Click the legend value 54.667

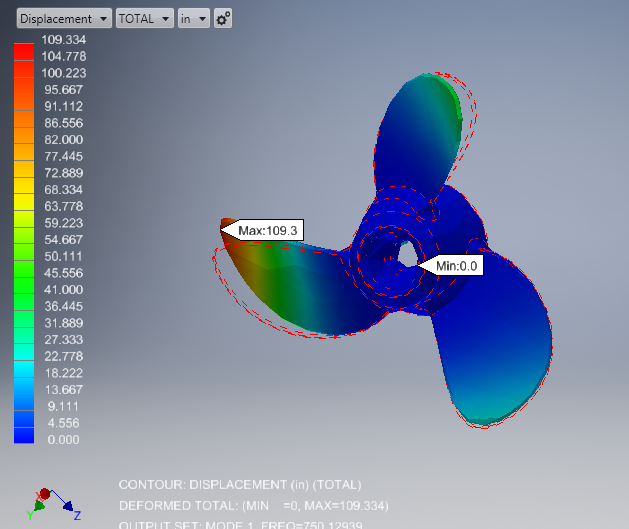coord(64,239)
